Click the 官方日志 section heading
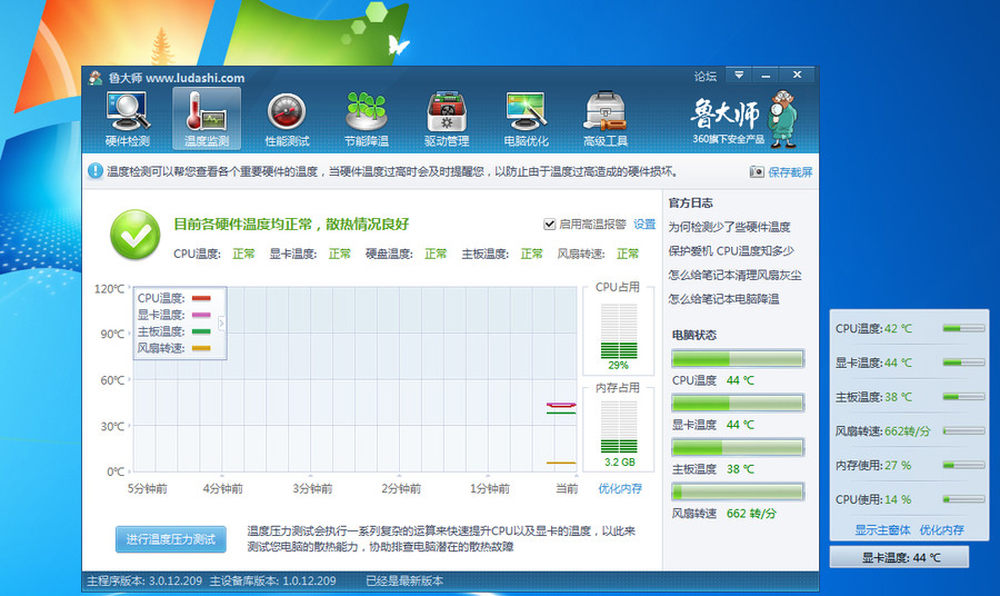 click(x=691, y=203)
